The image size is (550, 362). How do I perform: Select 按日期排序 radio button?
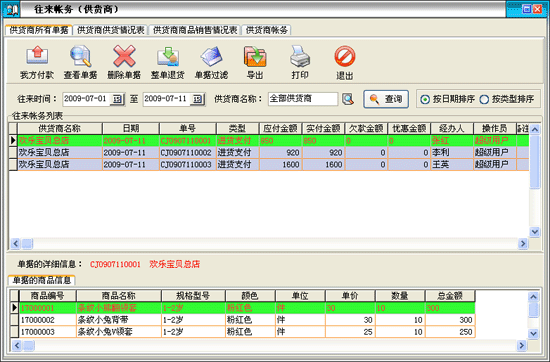click(425, 100)
